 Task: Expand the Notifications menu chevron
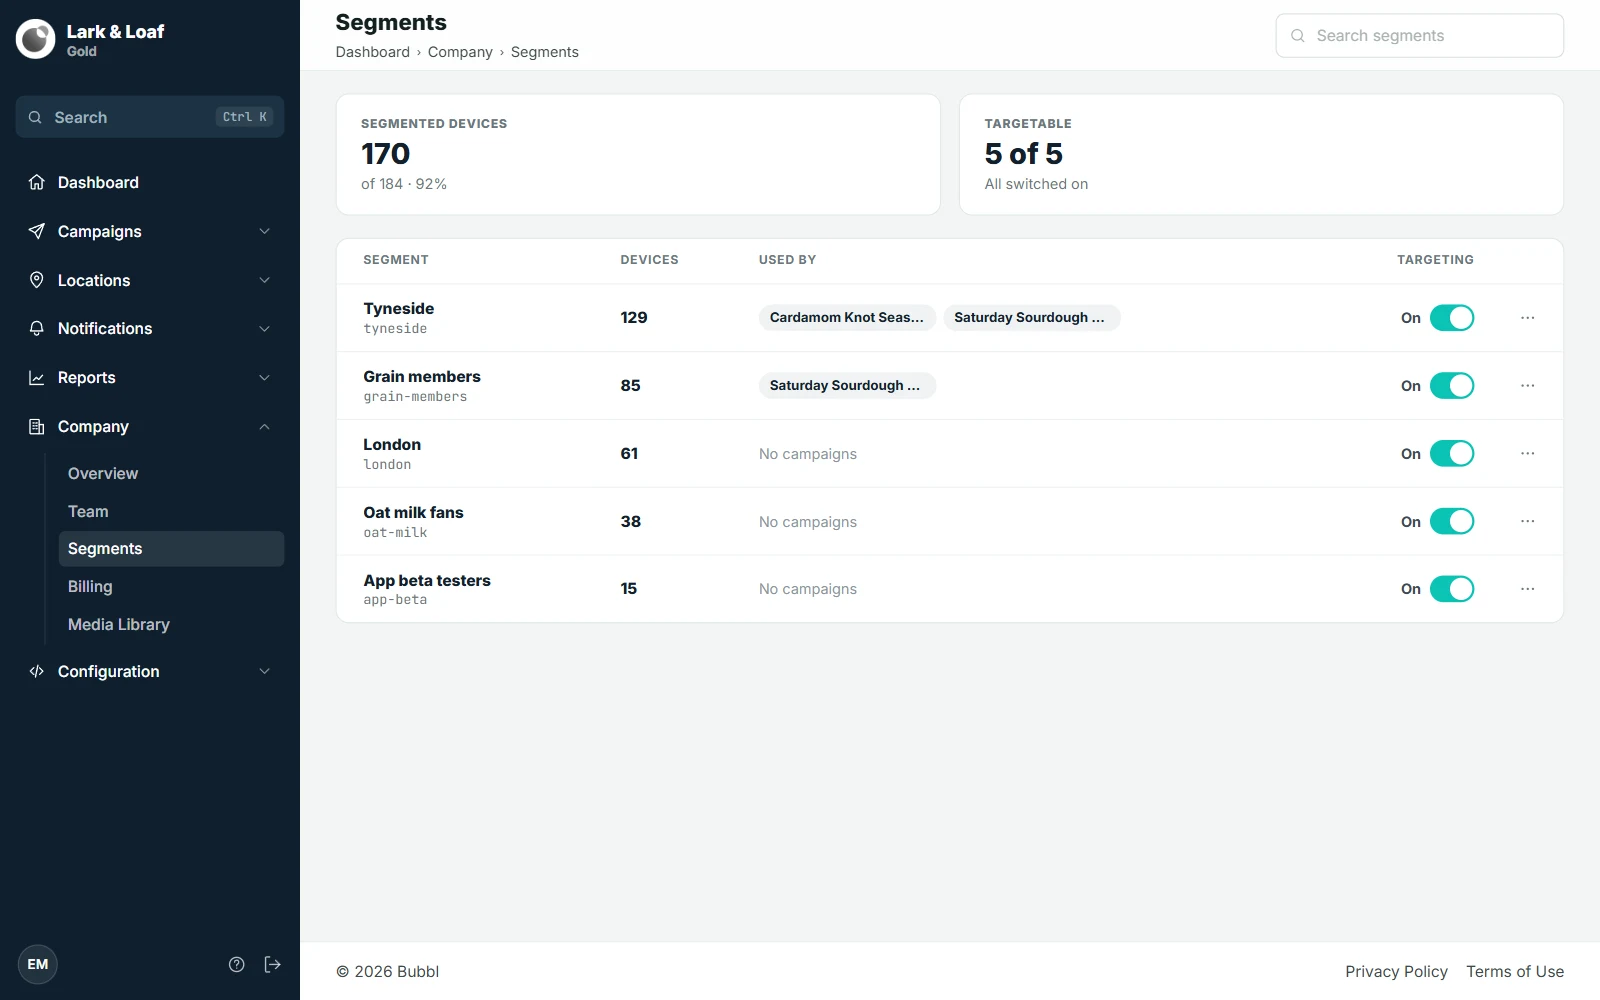tap(265, 328)
